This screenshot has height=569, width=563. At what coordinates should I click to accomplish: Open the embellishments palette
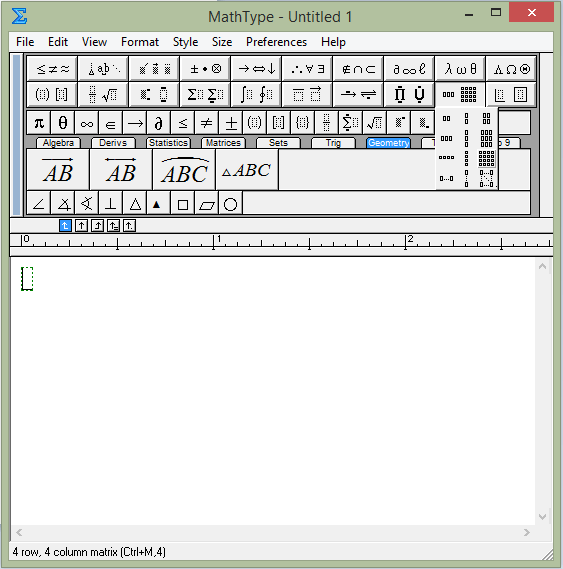(154, 69)
